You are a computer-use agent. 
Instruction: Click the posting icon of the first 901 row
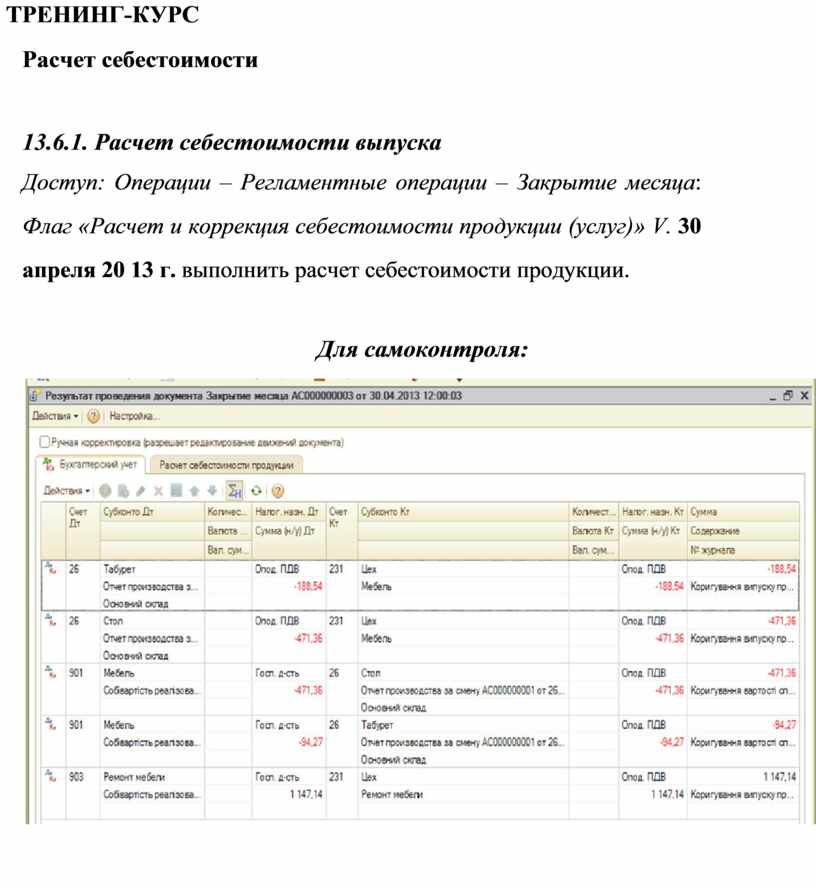tap(52, 672)
